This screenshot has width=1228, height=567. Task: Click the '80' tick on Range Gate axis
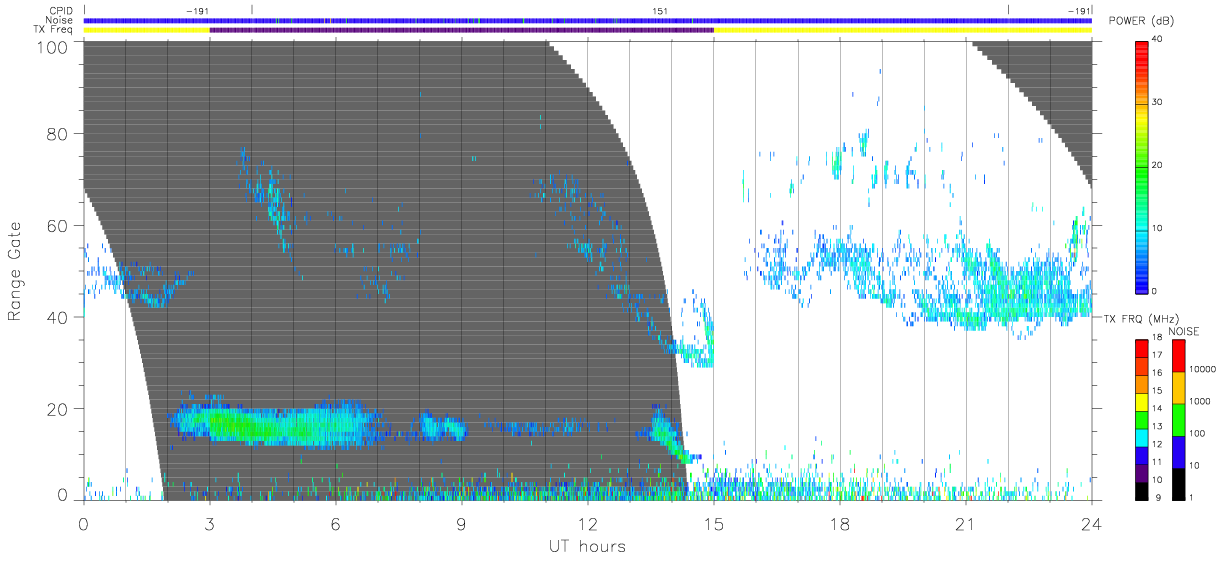(55, 133)
